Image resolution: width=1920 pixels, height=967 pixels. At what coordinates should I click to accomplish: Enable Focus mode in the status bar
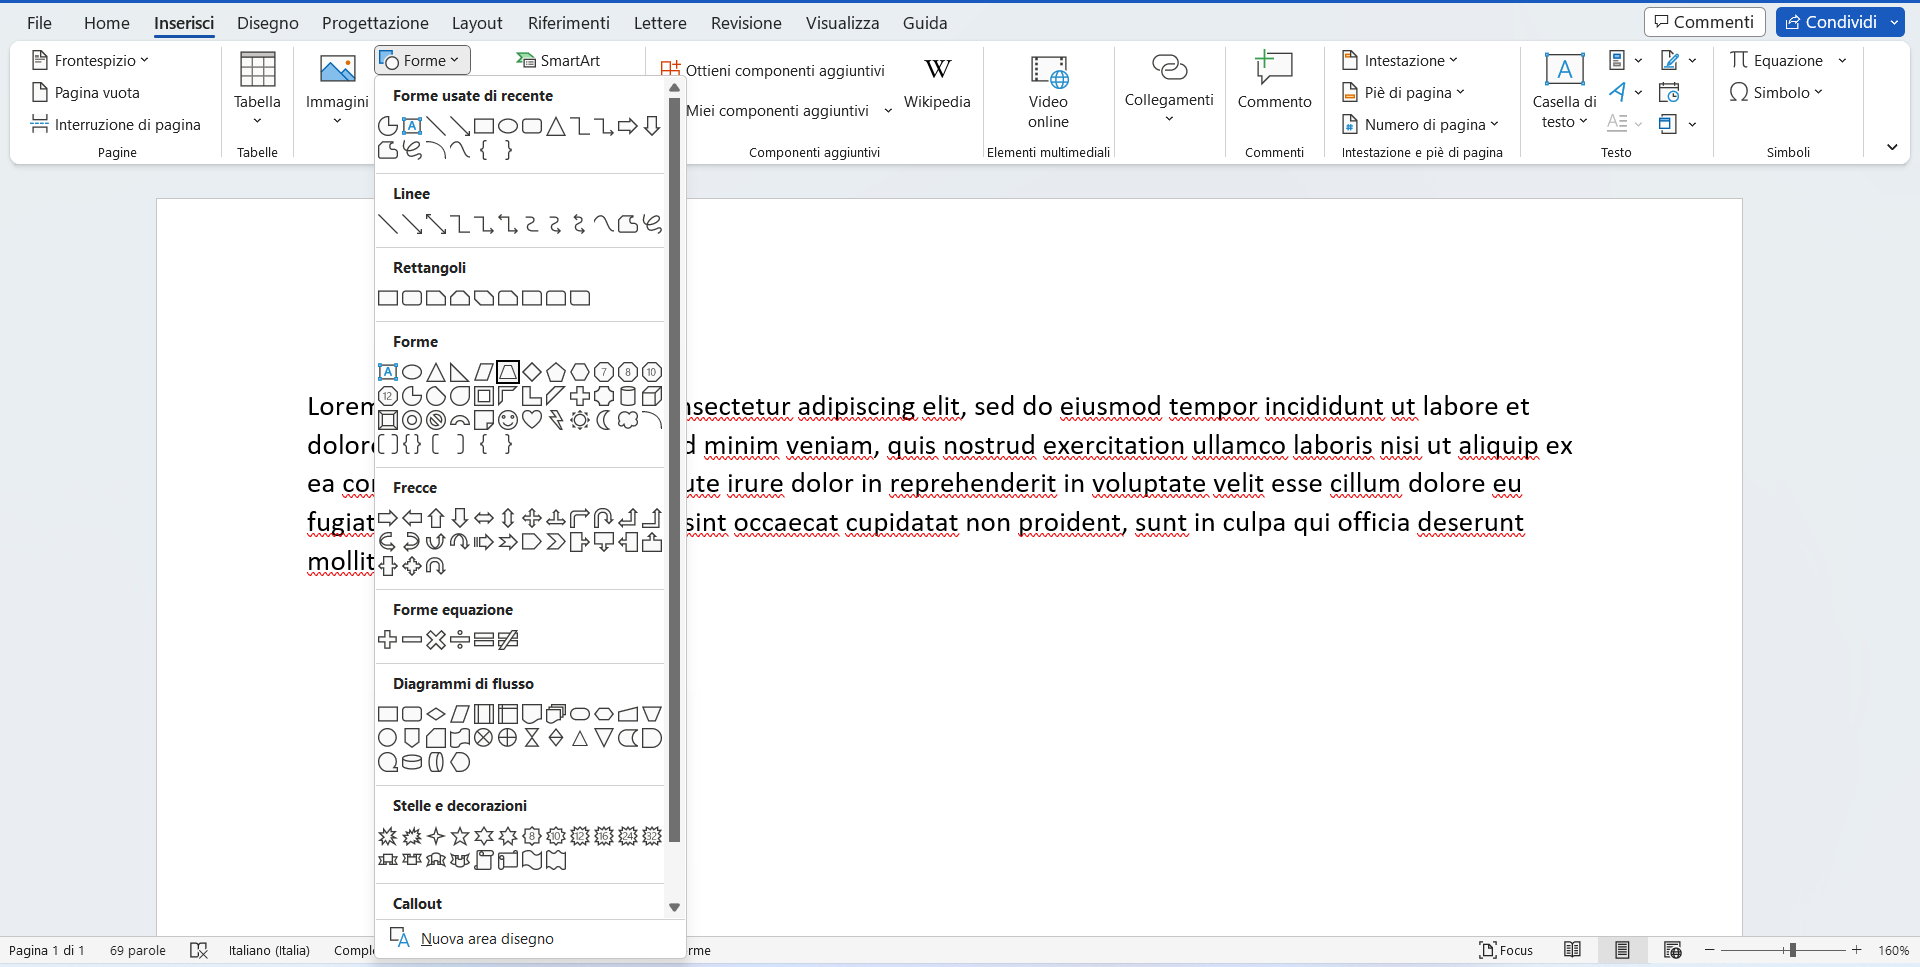click(1505, 950)
